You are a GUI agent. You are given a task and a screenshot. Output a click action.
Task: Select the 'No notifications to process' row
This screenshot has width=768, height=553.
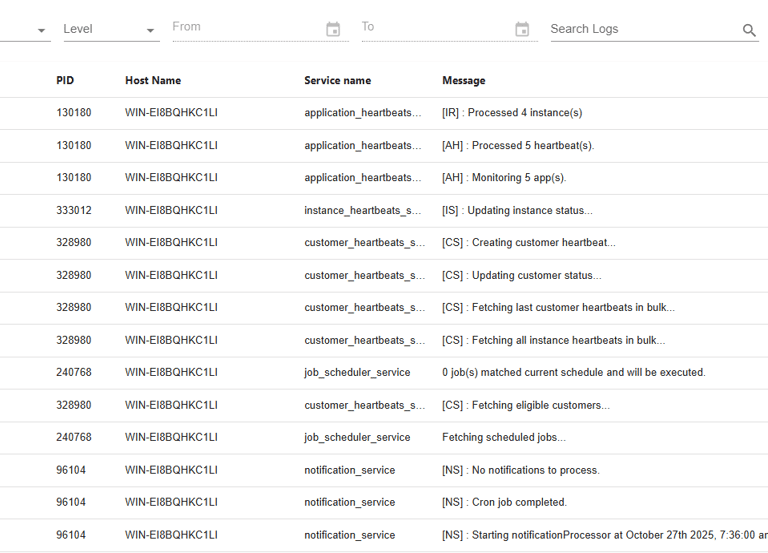[x=521, y=470]
